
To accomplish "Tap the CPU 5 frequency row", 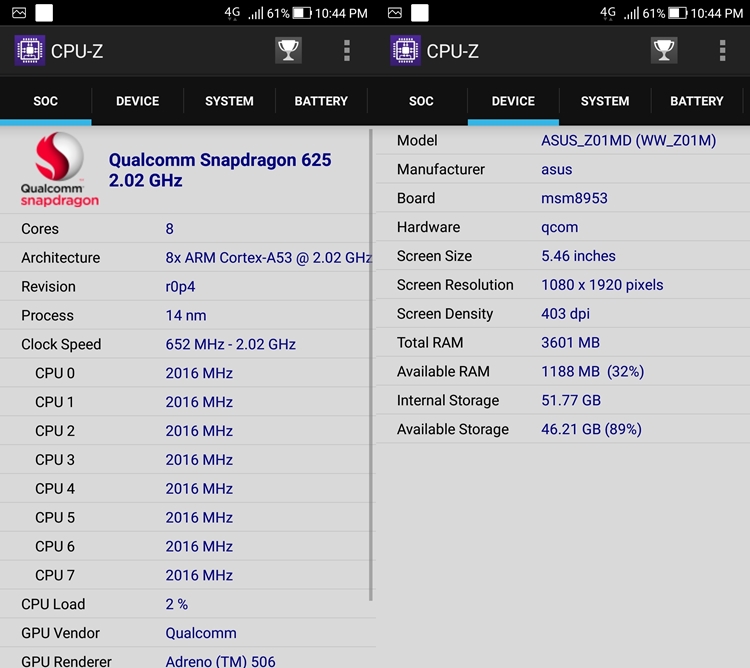I will coord(188,517).
